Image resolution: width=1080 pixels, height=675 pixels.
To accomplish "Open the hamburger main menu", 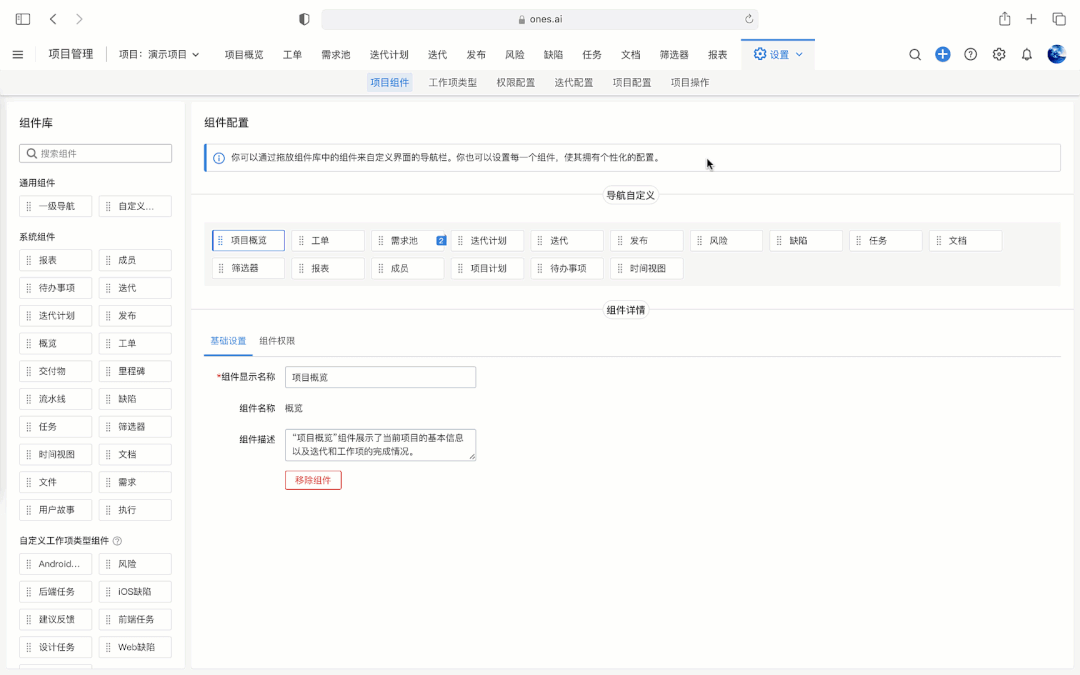I will click(18, 55).
